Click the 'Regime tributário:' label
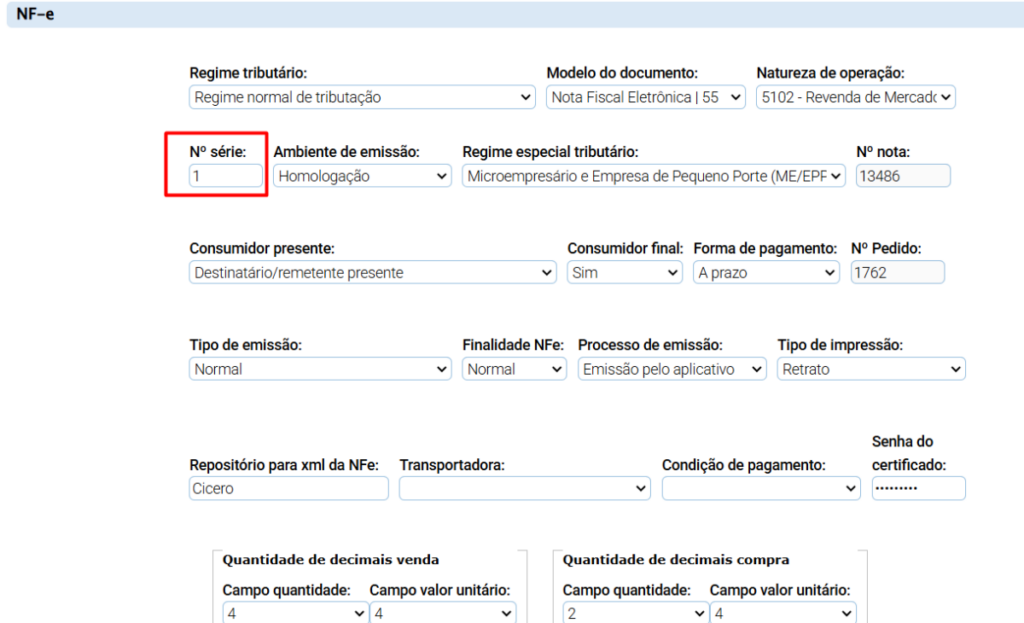This screenshot has width=1024, height=623. 248,72
